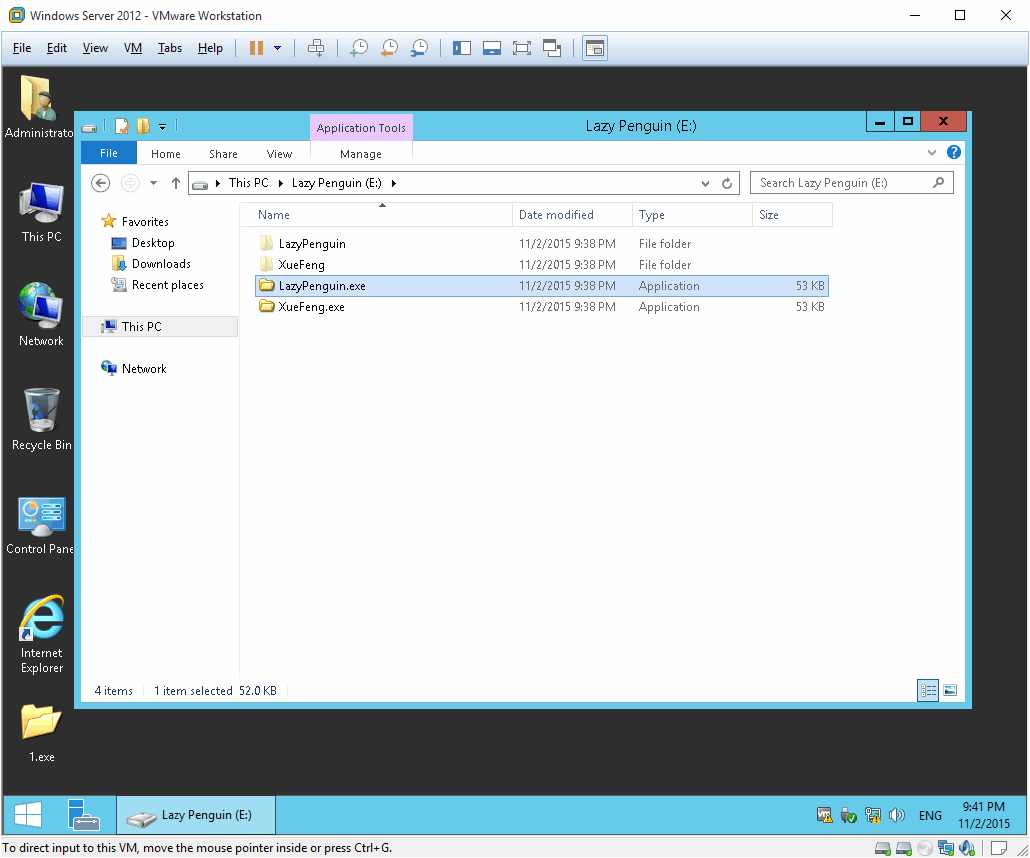The width and height of the screenshot is (1030, 858).
Task: Go back in Explorer navigation
Action: point(101,183)
